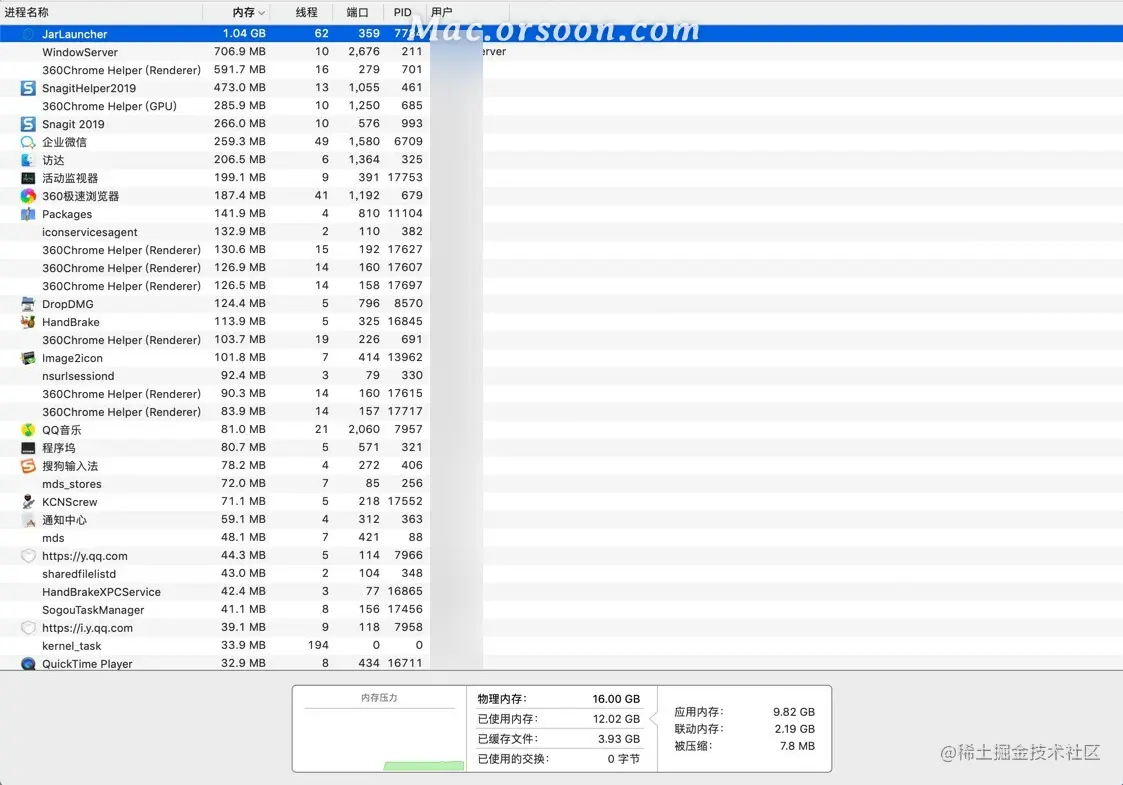Select 360Chrome Helper (Renderer) with PID 17627
The image size is (1123, 785).
[562, 249]
